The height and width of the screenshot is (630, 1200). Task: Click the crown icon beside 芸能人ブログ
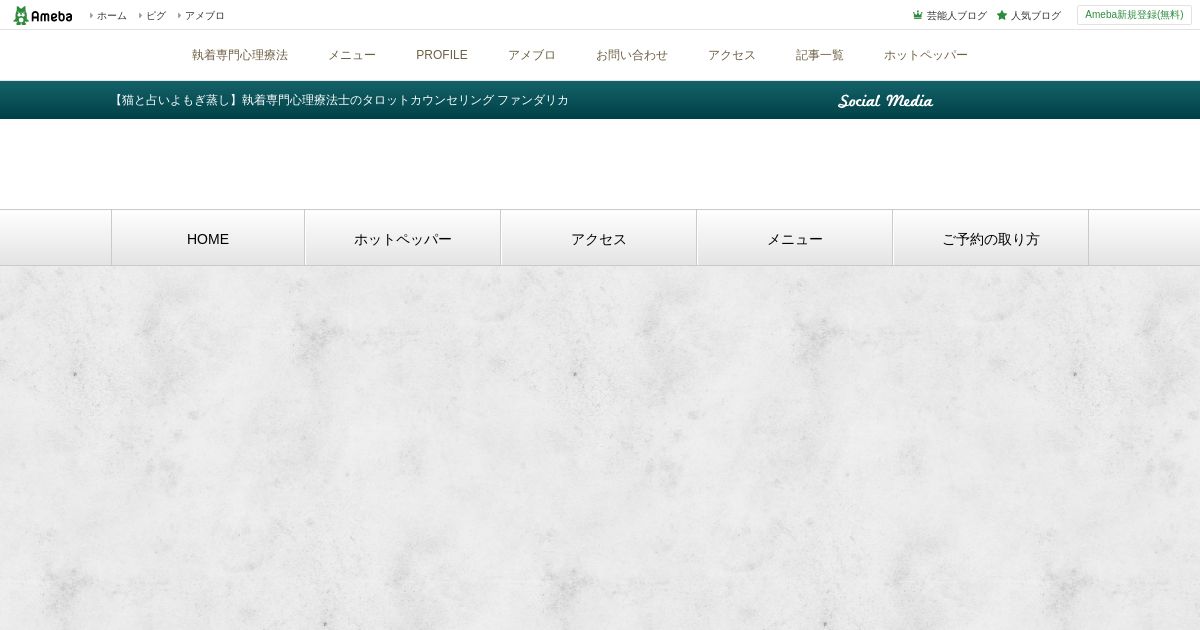pyautogui.click(x=918, y=15)
